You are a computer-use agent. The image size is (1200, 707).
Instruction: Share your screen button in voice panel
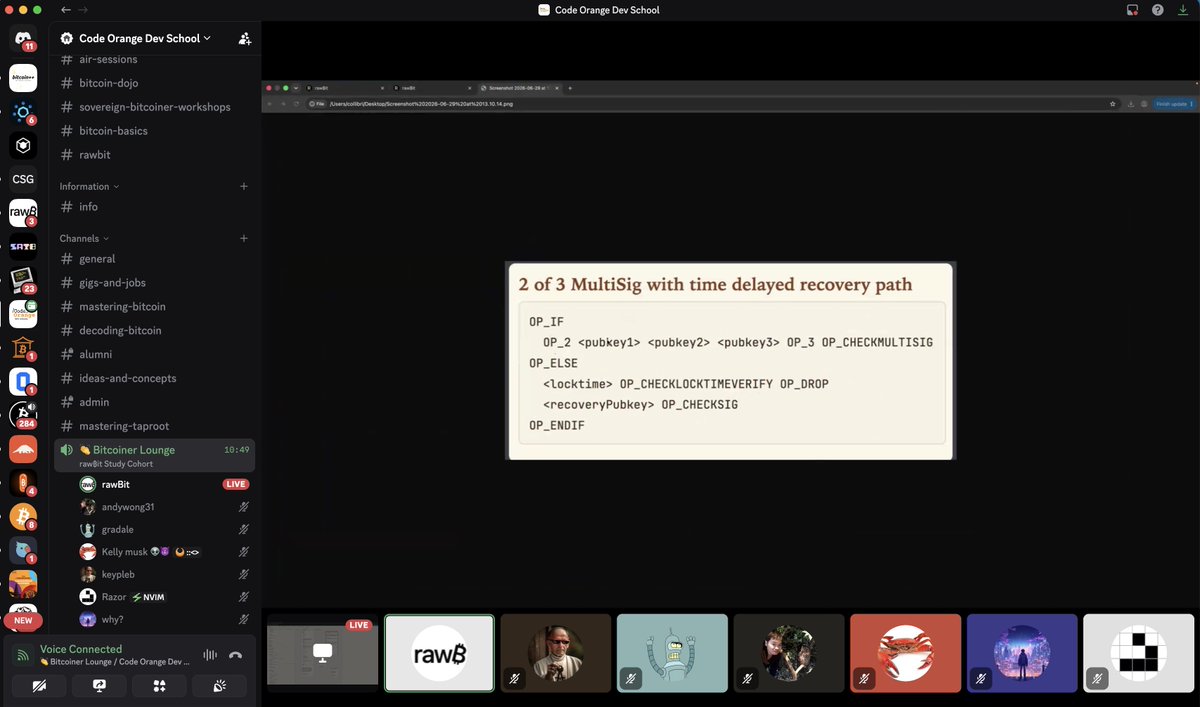pyautogui.click(x=99, y=685)
